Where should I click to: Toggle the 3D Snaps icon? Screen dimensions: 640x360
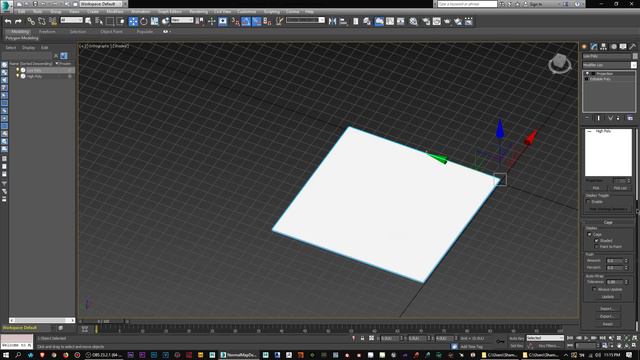pyautogui.click(x=236, y=21)
